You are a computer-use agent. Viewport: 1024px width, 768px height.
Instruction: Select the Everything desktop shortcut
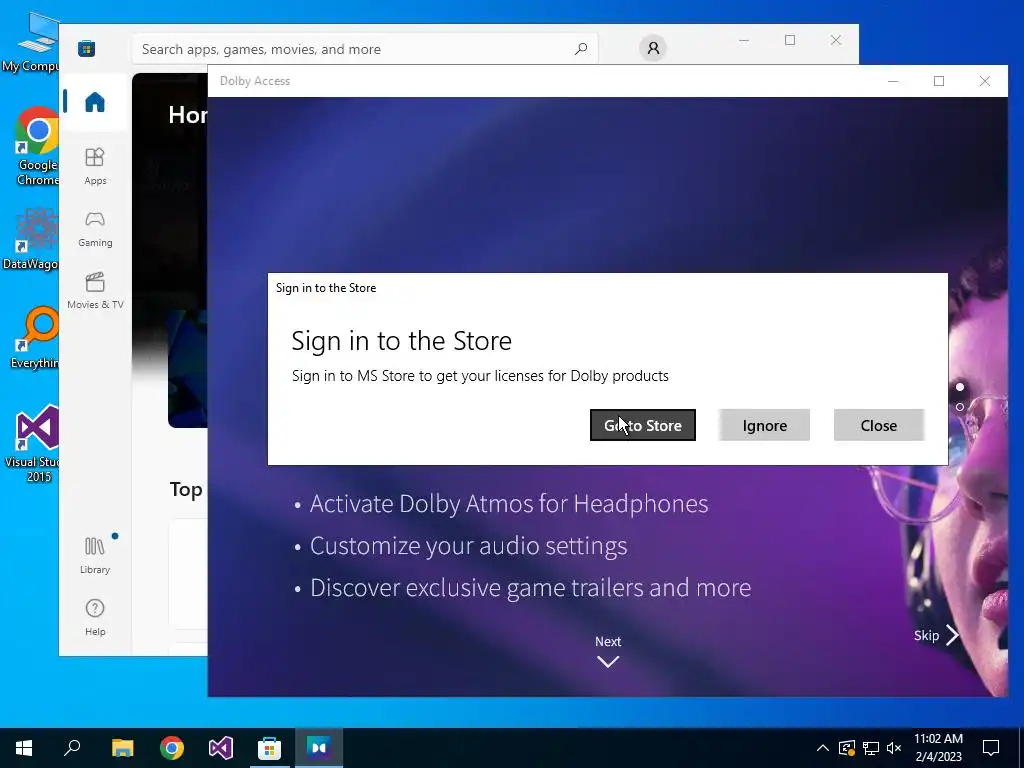click(35, 338)
